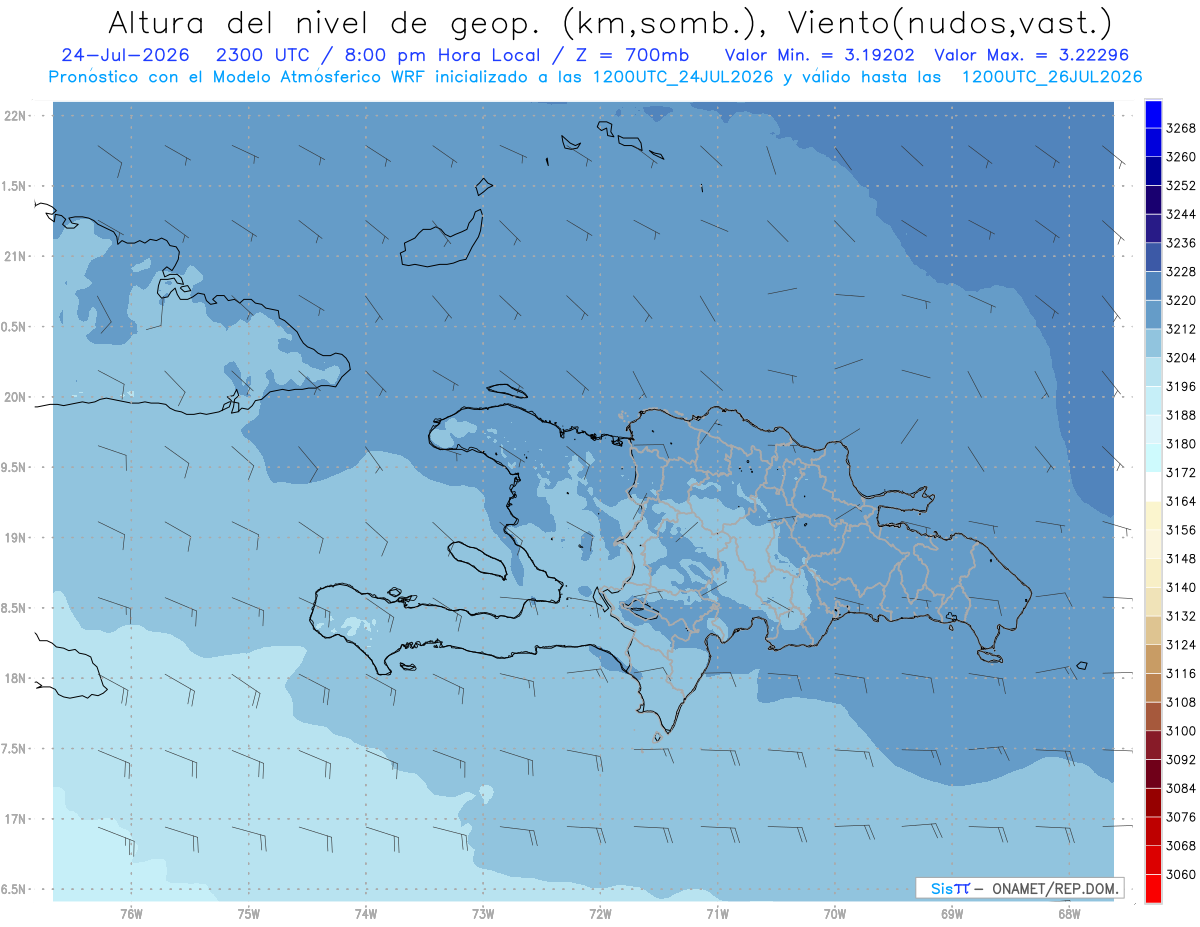Click the '3228' color bar label

(x=1181, y=272)
